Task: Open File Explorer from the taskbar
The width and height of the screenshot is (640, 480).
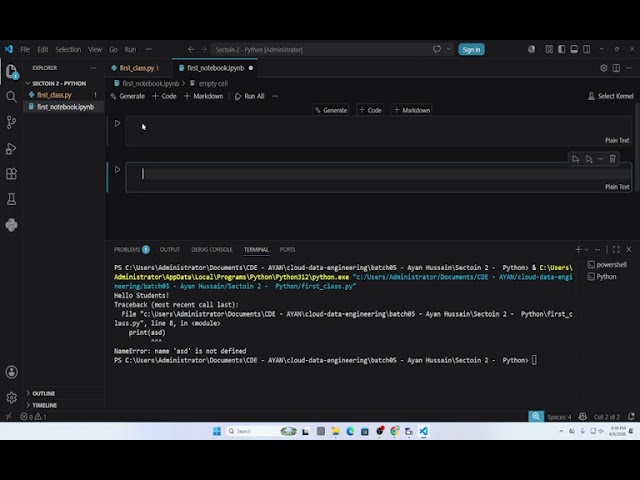Action: [x=336, y=431]
